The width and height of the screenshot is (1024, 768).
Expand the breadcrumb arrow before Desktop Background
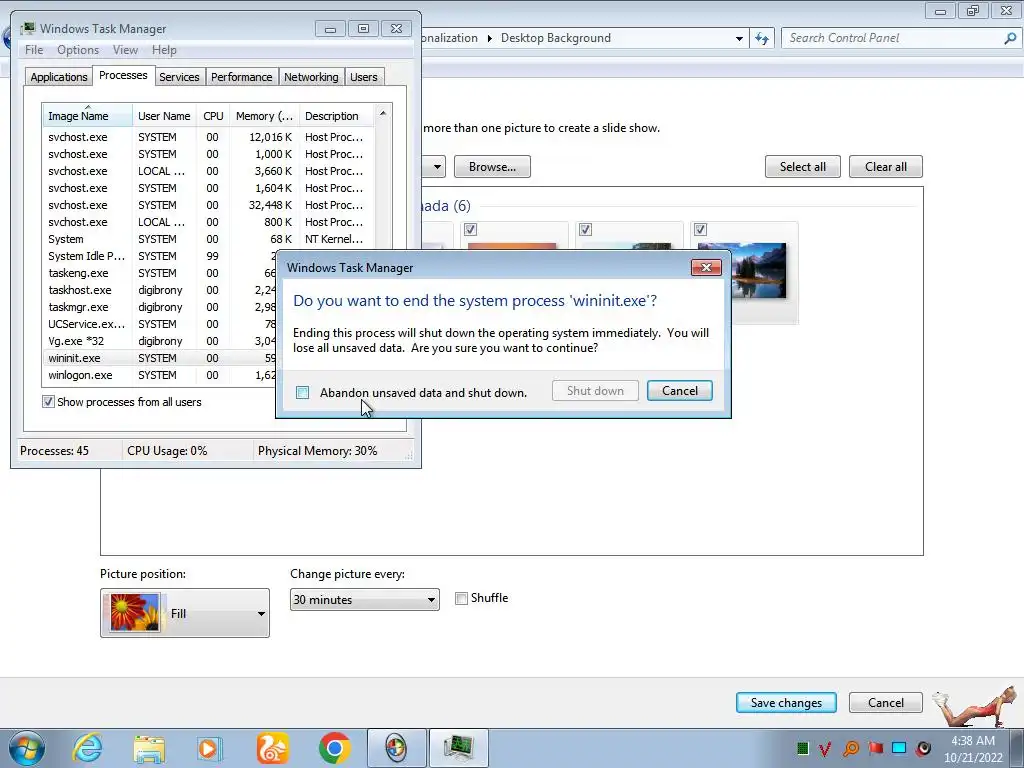click(x=490, y=39)
